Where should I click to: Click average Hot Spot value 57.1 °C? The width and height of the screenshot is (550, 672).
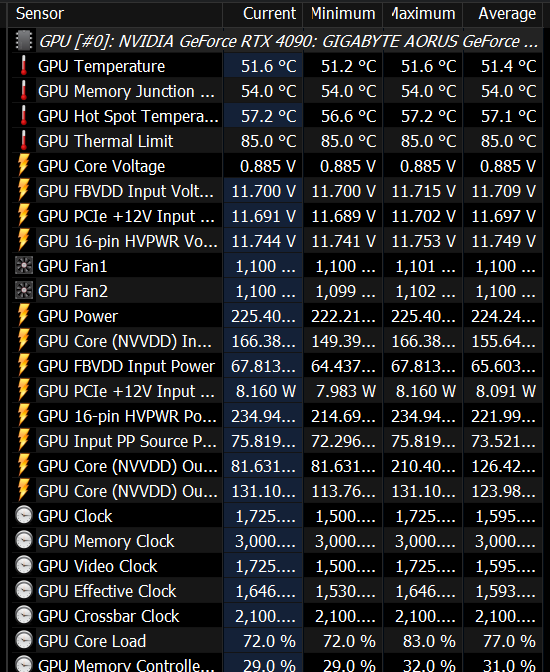(508, 116)
